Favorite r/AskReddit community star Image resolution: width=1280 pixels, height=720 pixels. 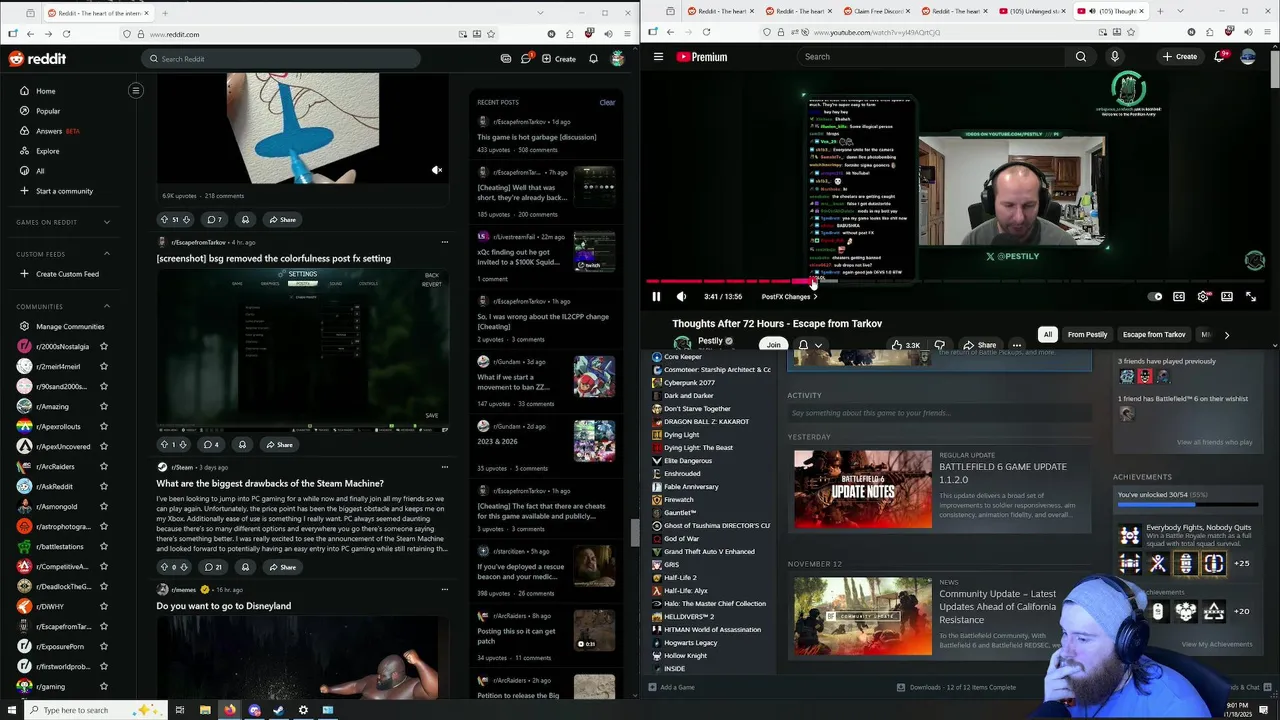(x=103, y=487)
